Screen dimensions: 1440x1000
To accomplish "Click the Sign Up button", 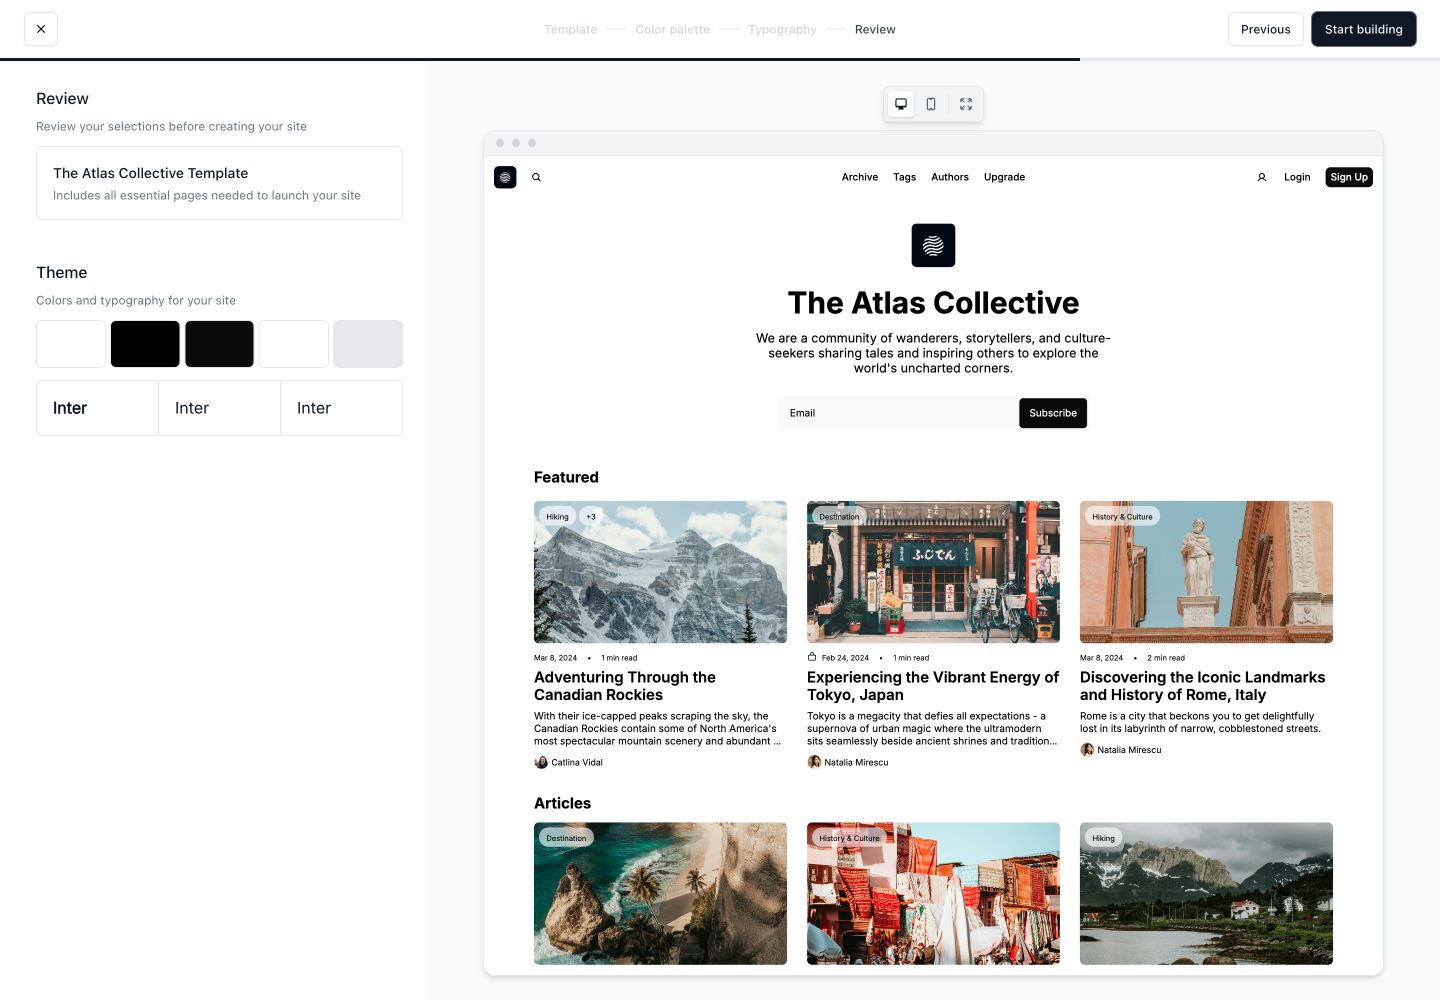I will [1349, 177].
